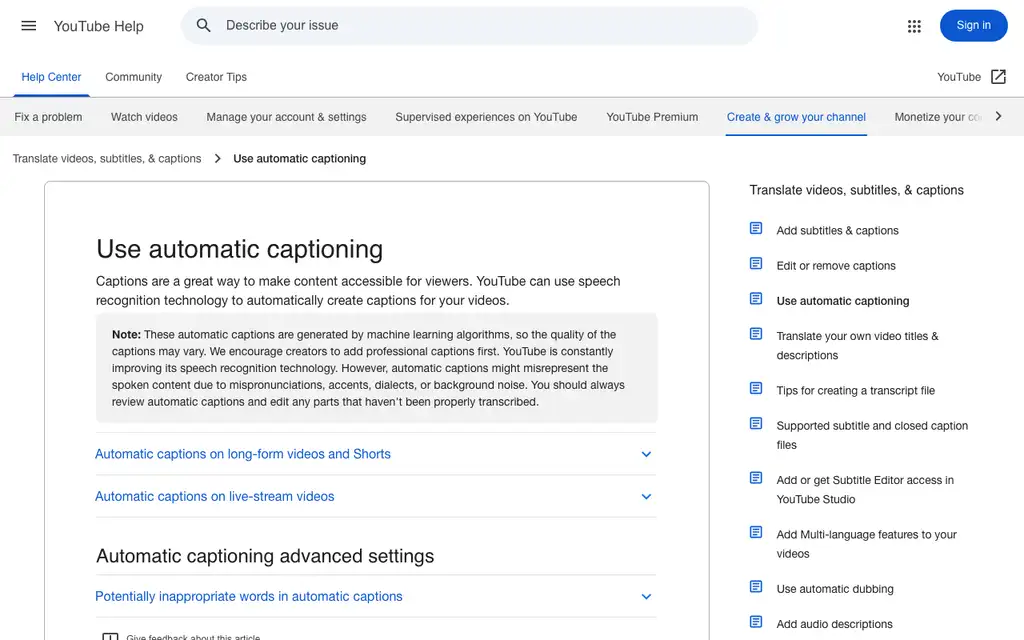1024x640 pixels.
Task: Click article icon beside Add audio descriptions
Action: point(756,622)
